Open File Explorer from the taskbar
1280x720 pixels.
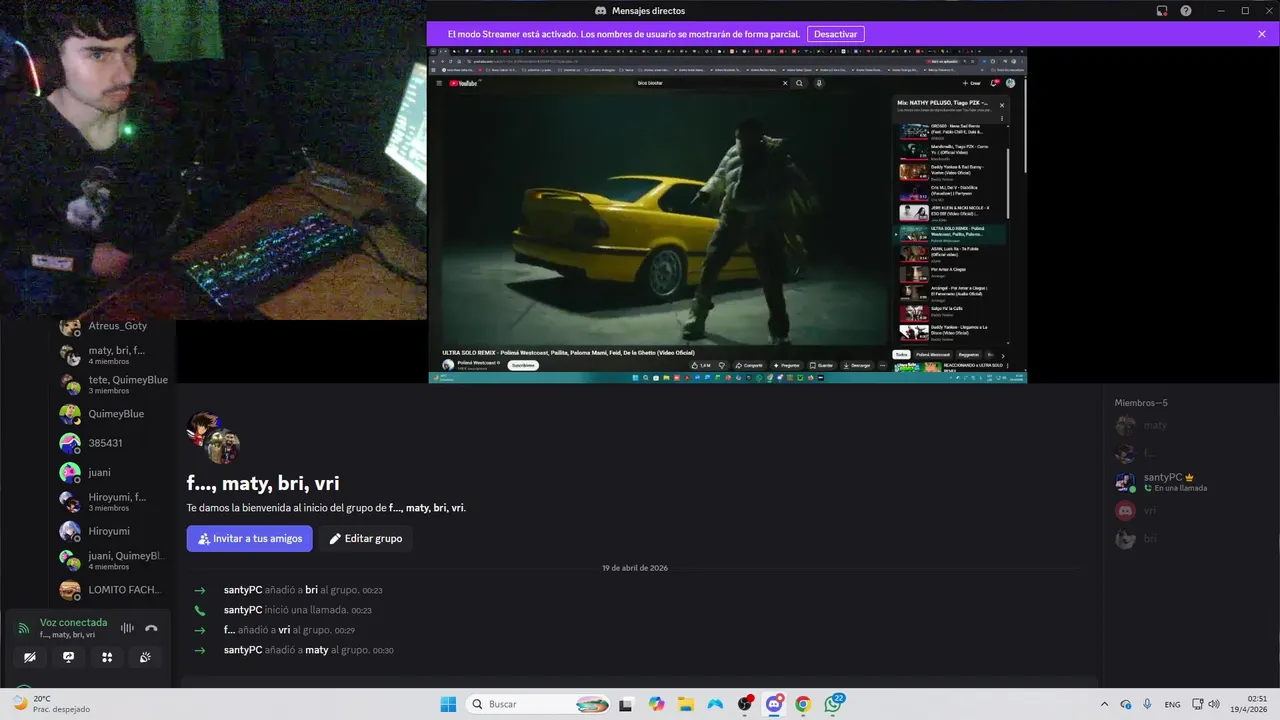(686, 704)
